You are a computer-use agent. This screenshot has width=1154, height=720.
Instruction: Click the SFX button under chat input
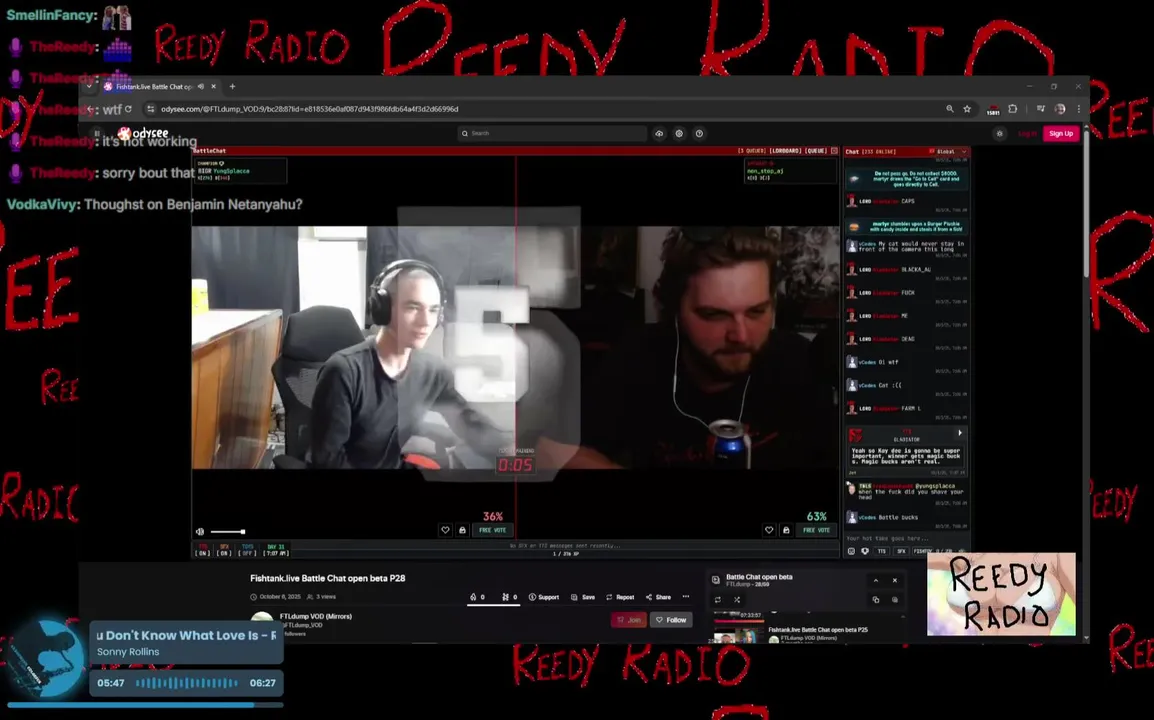901,551
